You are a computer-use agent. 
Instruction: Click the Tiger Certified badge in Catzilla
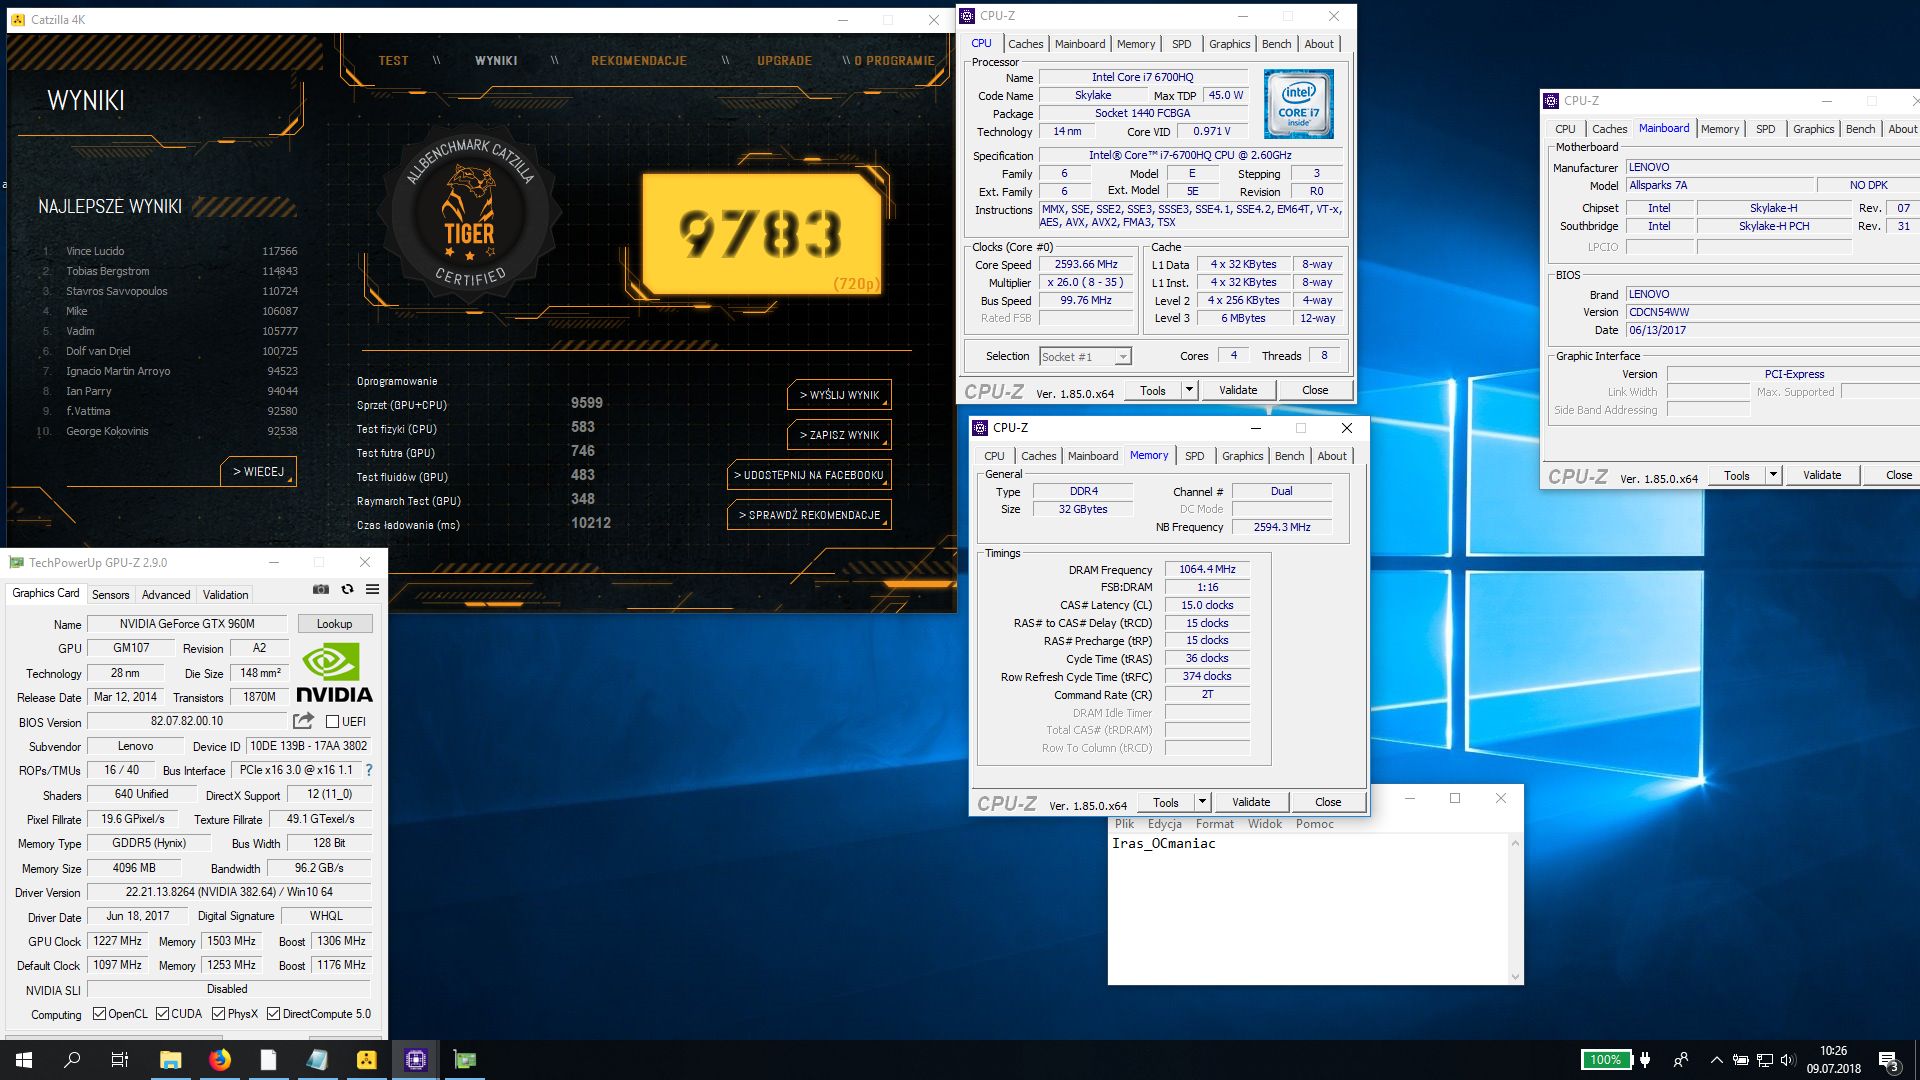click(x=469, y=212)
